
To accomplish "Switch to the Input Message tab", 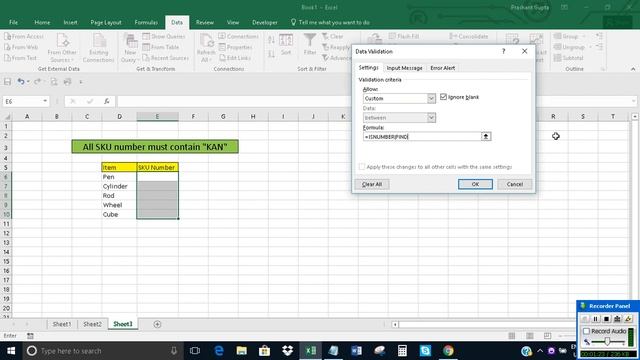I will [404, 68].
